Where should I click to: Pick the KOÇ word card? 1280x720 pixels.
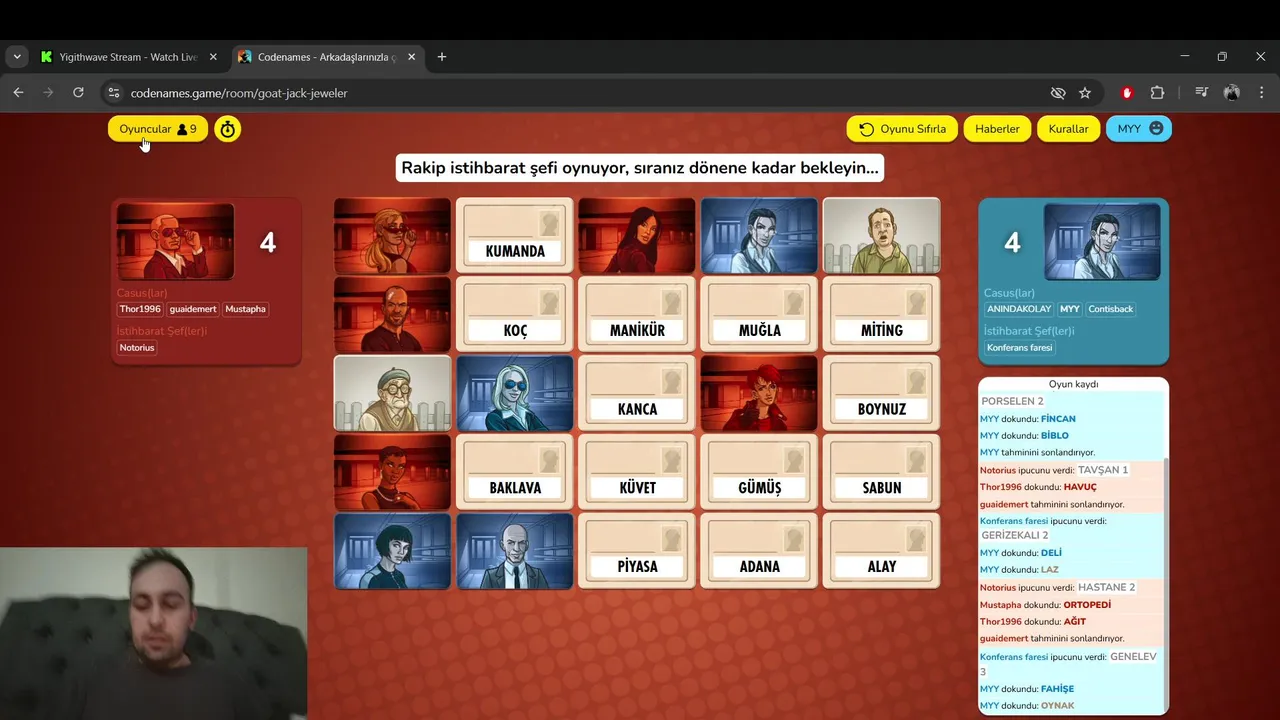pyautogui.click(x=515, y=315)
